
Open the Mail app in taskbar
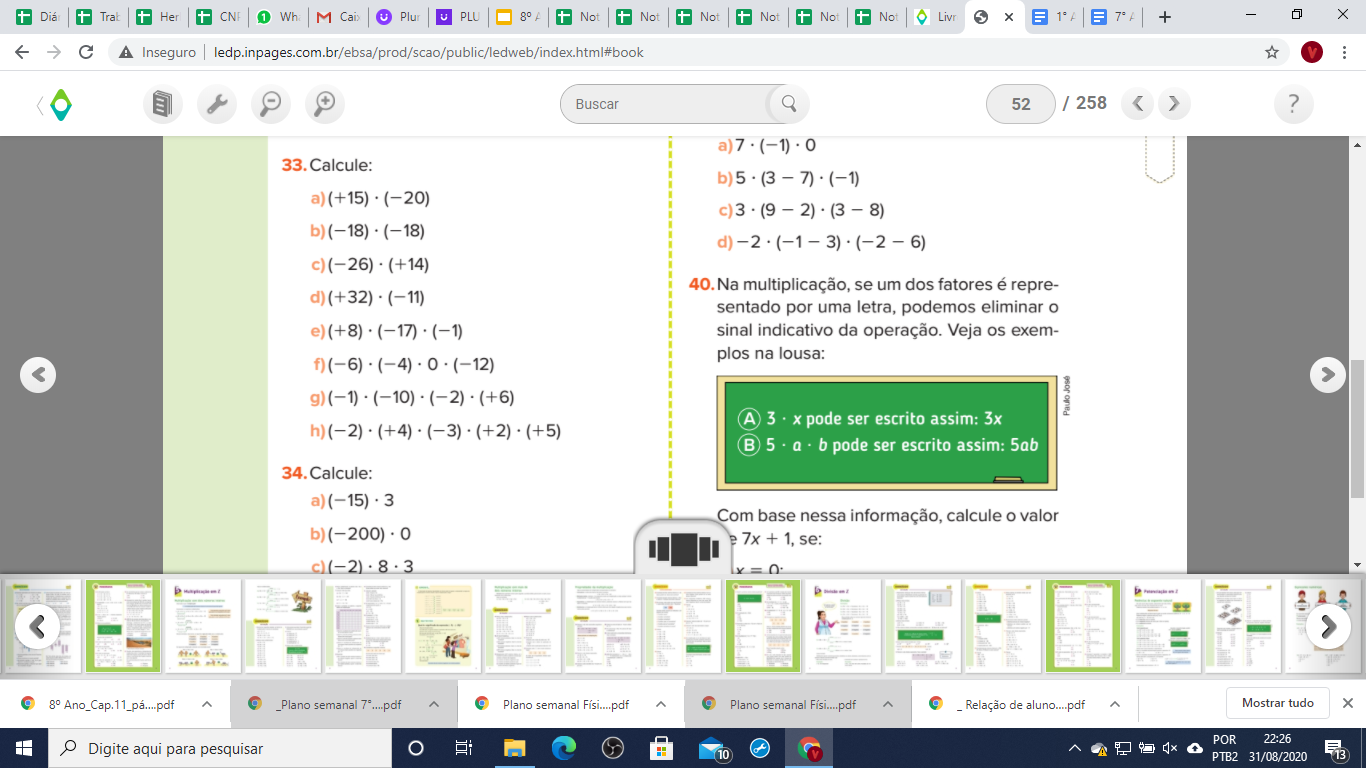pos(713,748)
